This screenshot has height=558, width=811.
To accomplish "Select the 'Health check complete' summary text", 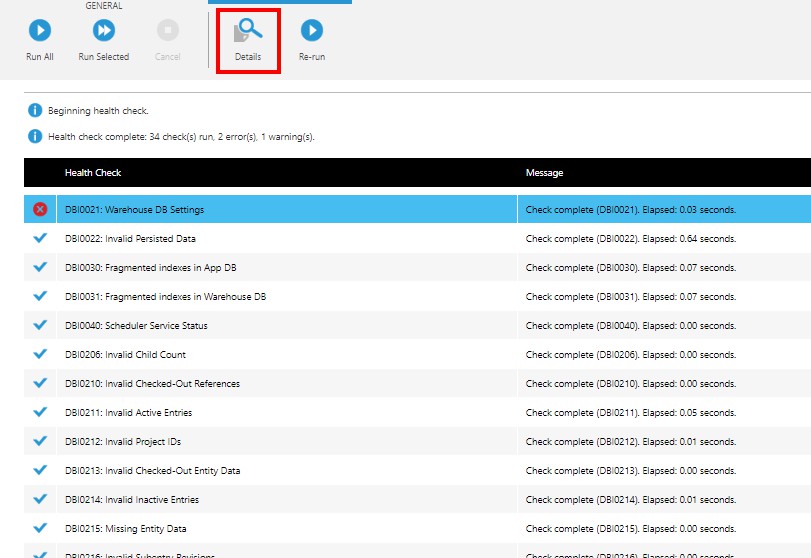I will pyautogui.click(x=181, y=137).
